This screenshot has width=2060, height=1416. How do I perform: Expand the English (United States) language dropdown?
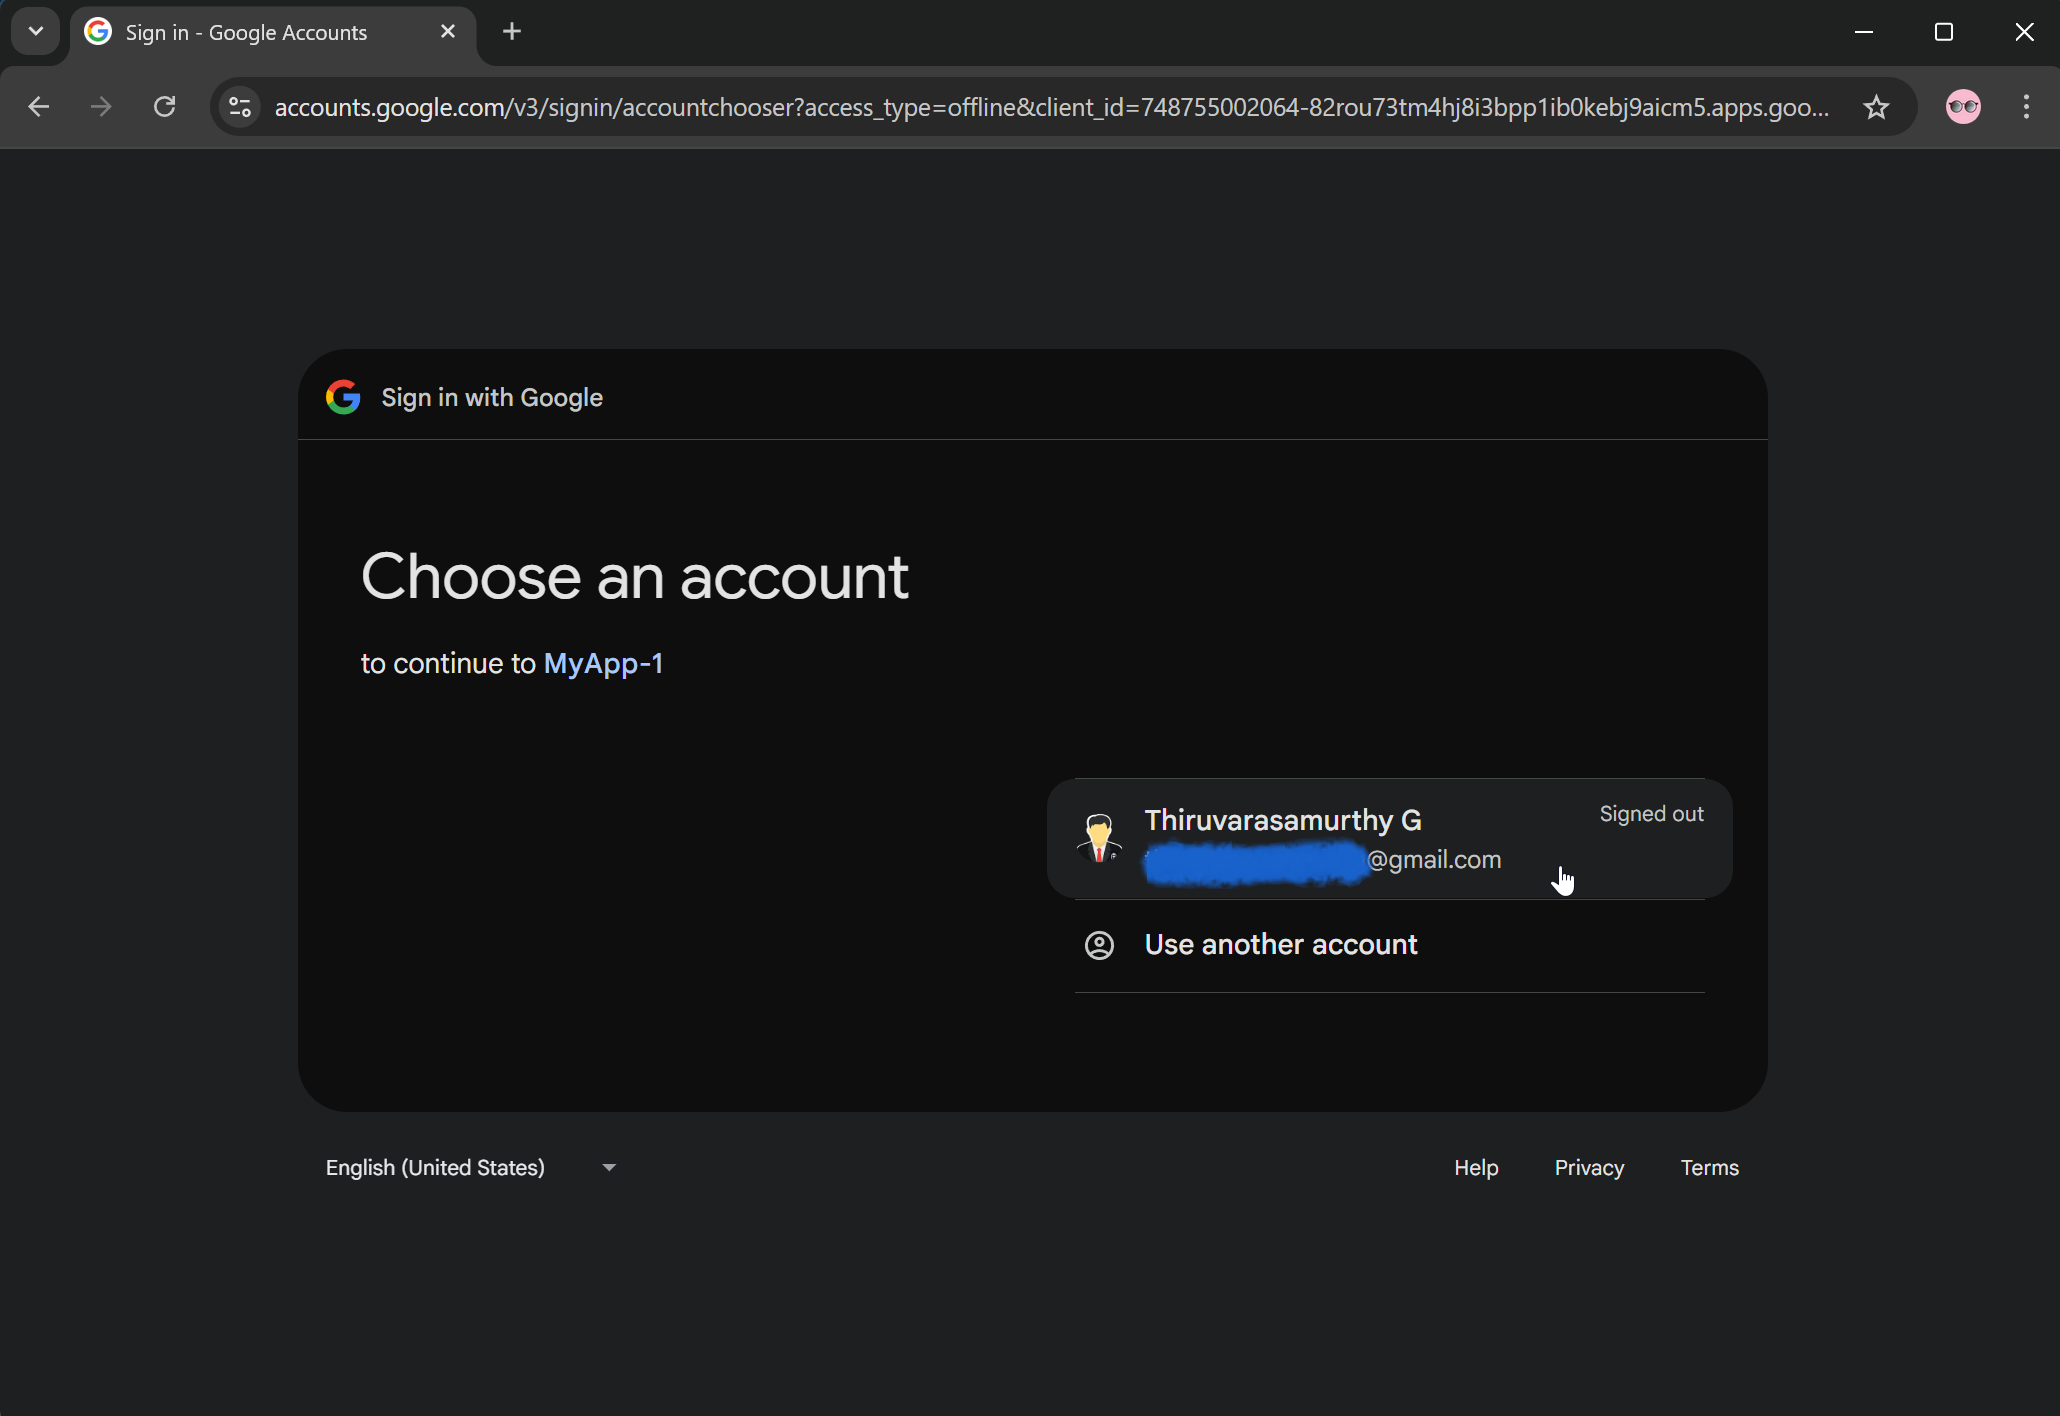pos(471,1167)
